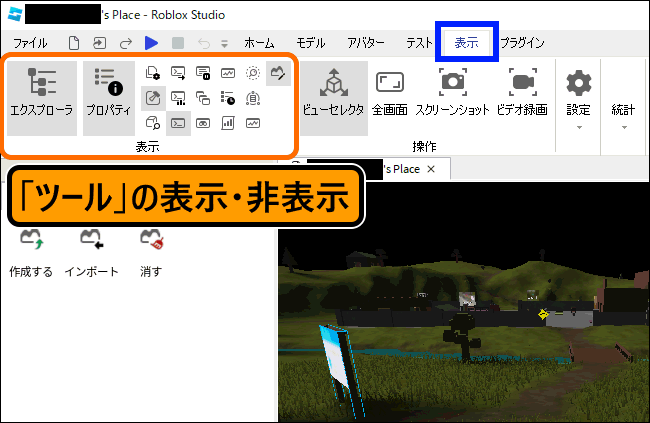
Task: Click the terrain 消す (Clear) button
Action: pyautogui.click(x=151, y=253)
